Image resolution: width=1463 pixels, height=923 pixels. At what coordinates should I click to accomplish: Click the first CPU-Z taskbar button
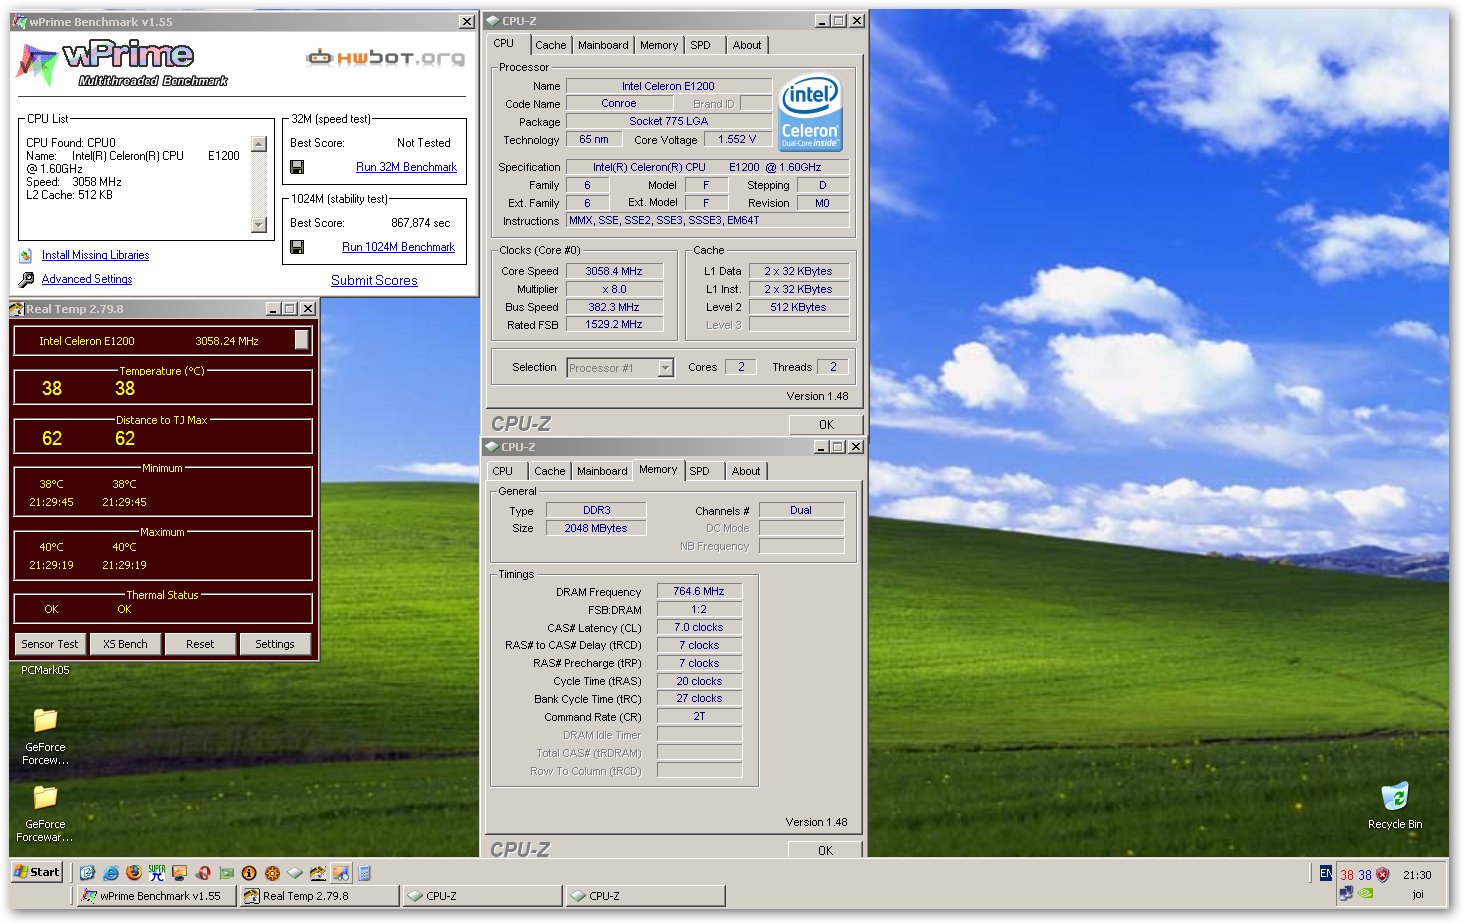click(482, 896)
